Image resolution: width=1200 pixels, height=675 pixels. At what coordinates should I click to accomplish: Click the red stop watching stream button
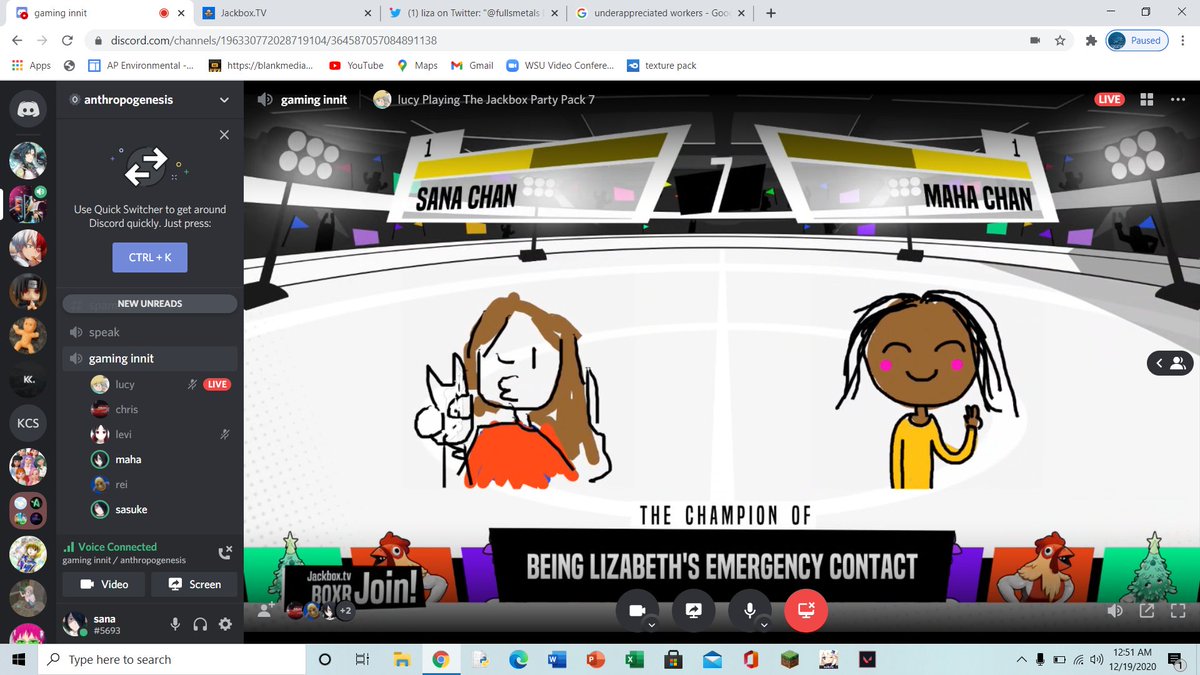pos(806,609)
